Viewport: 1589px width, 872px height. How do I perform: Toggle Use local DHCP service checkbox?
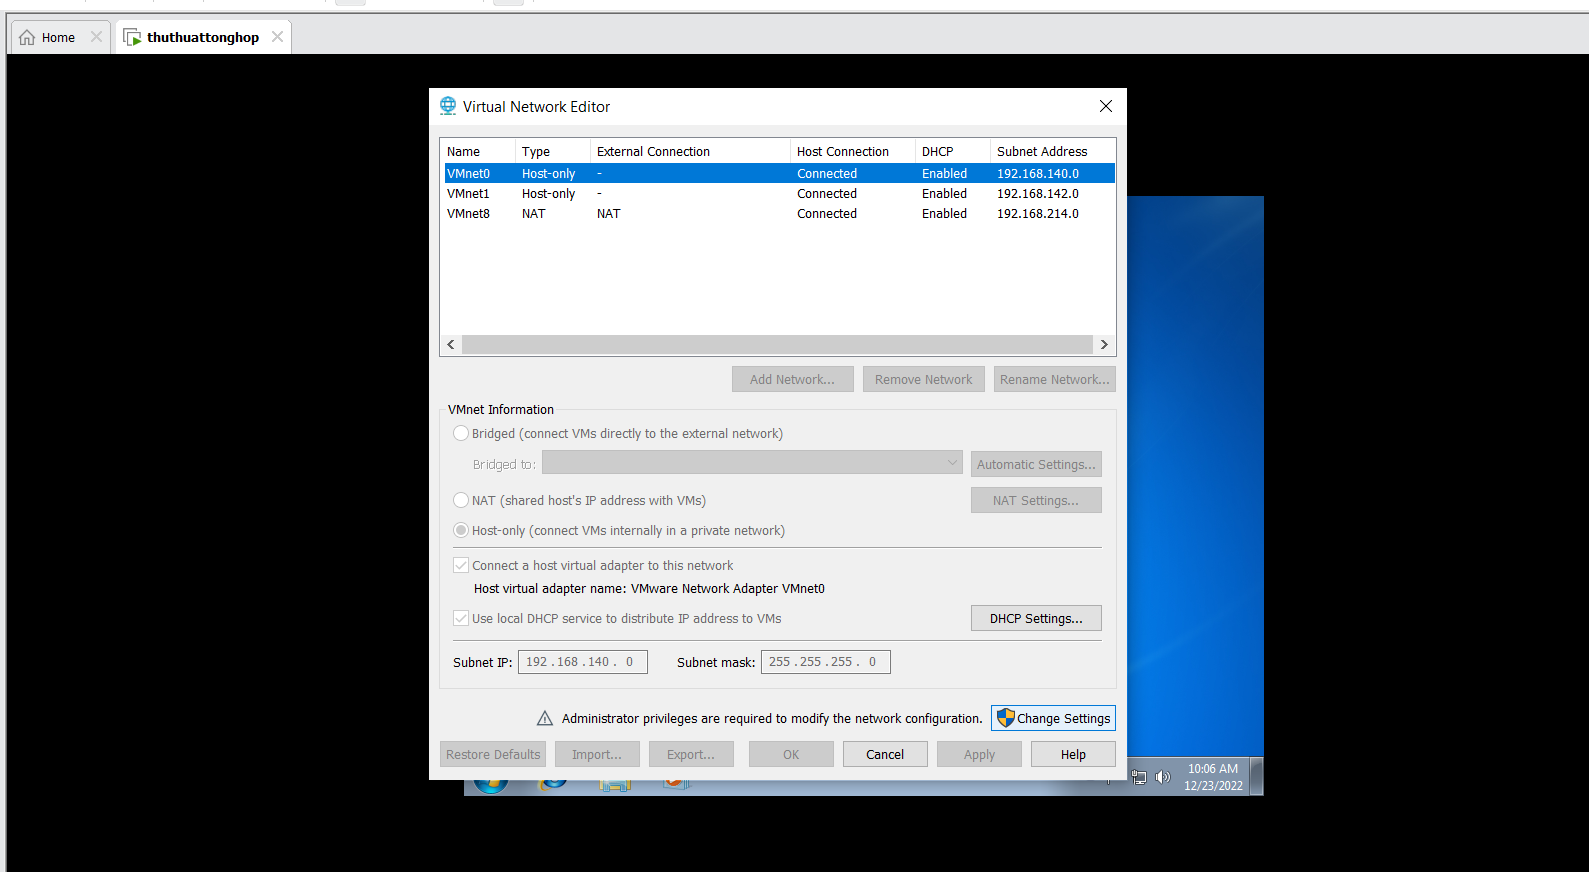[x=461, y=618]
